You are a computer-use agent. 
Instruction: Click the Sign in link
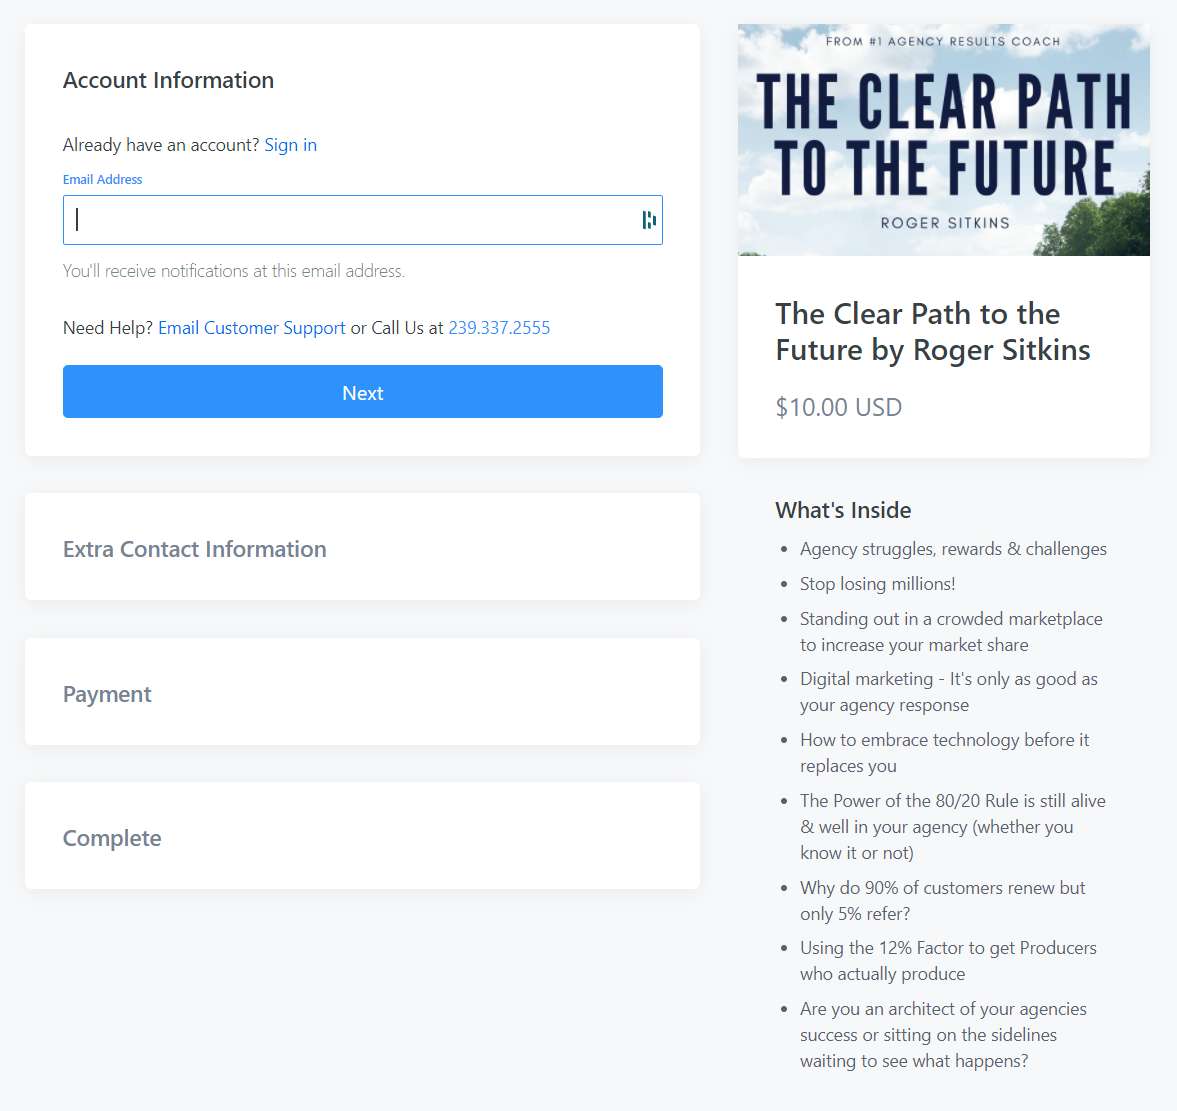pyautogui.click(x=290, y=145)
